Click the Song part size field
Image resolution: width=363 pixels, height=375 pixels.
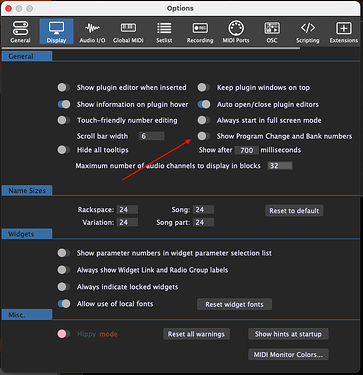[x=203, y=222]
